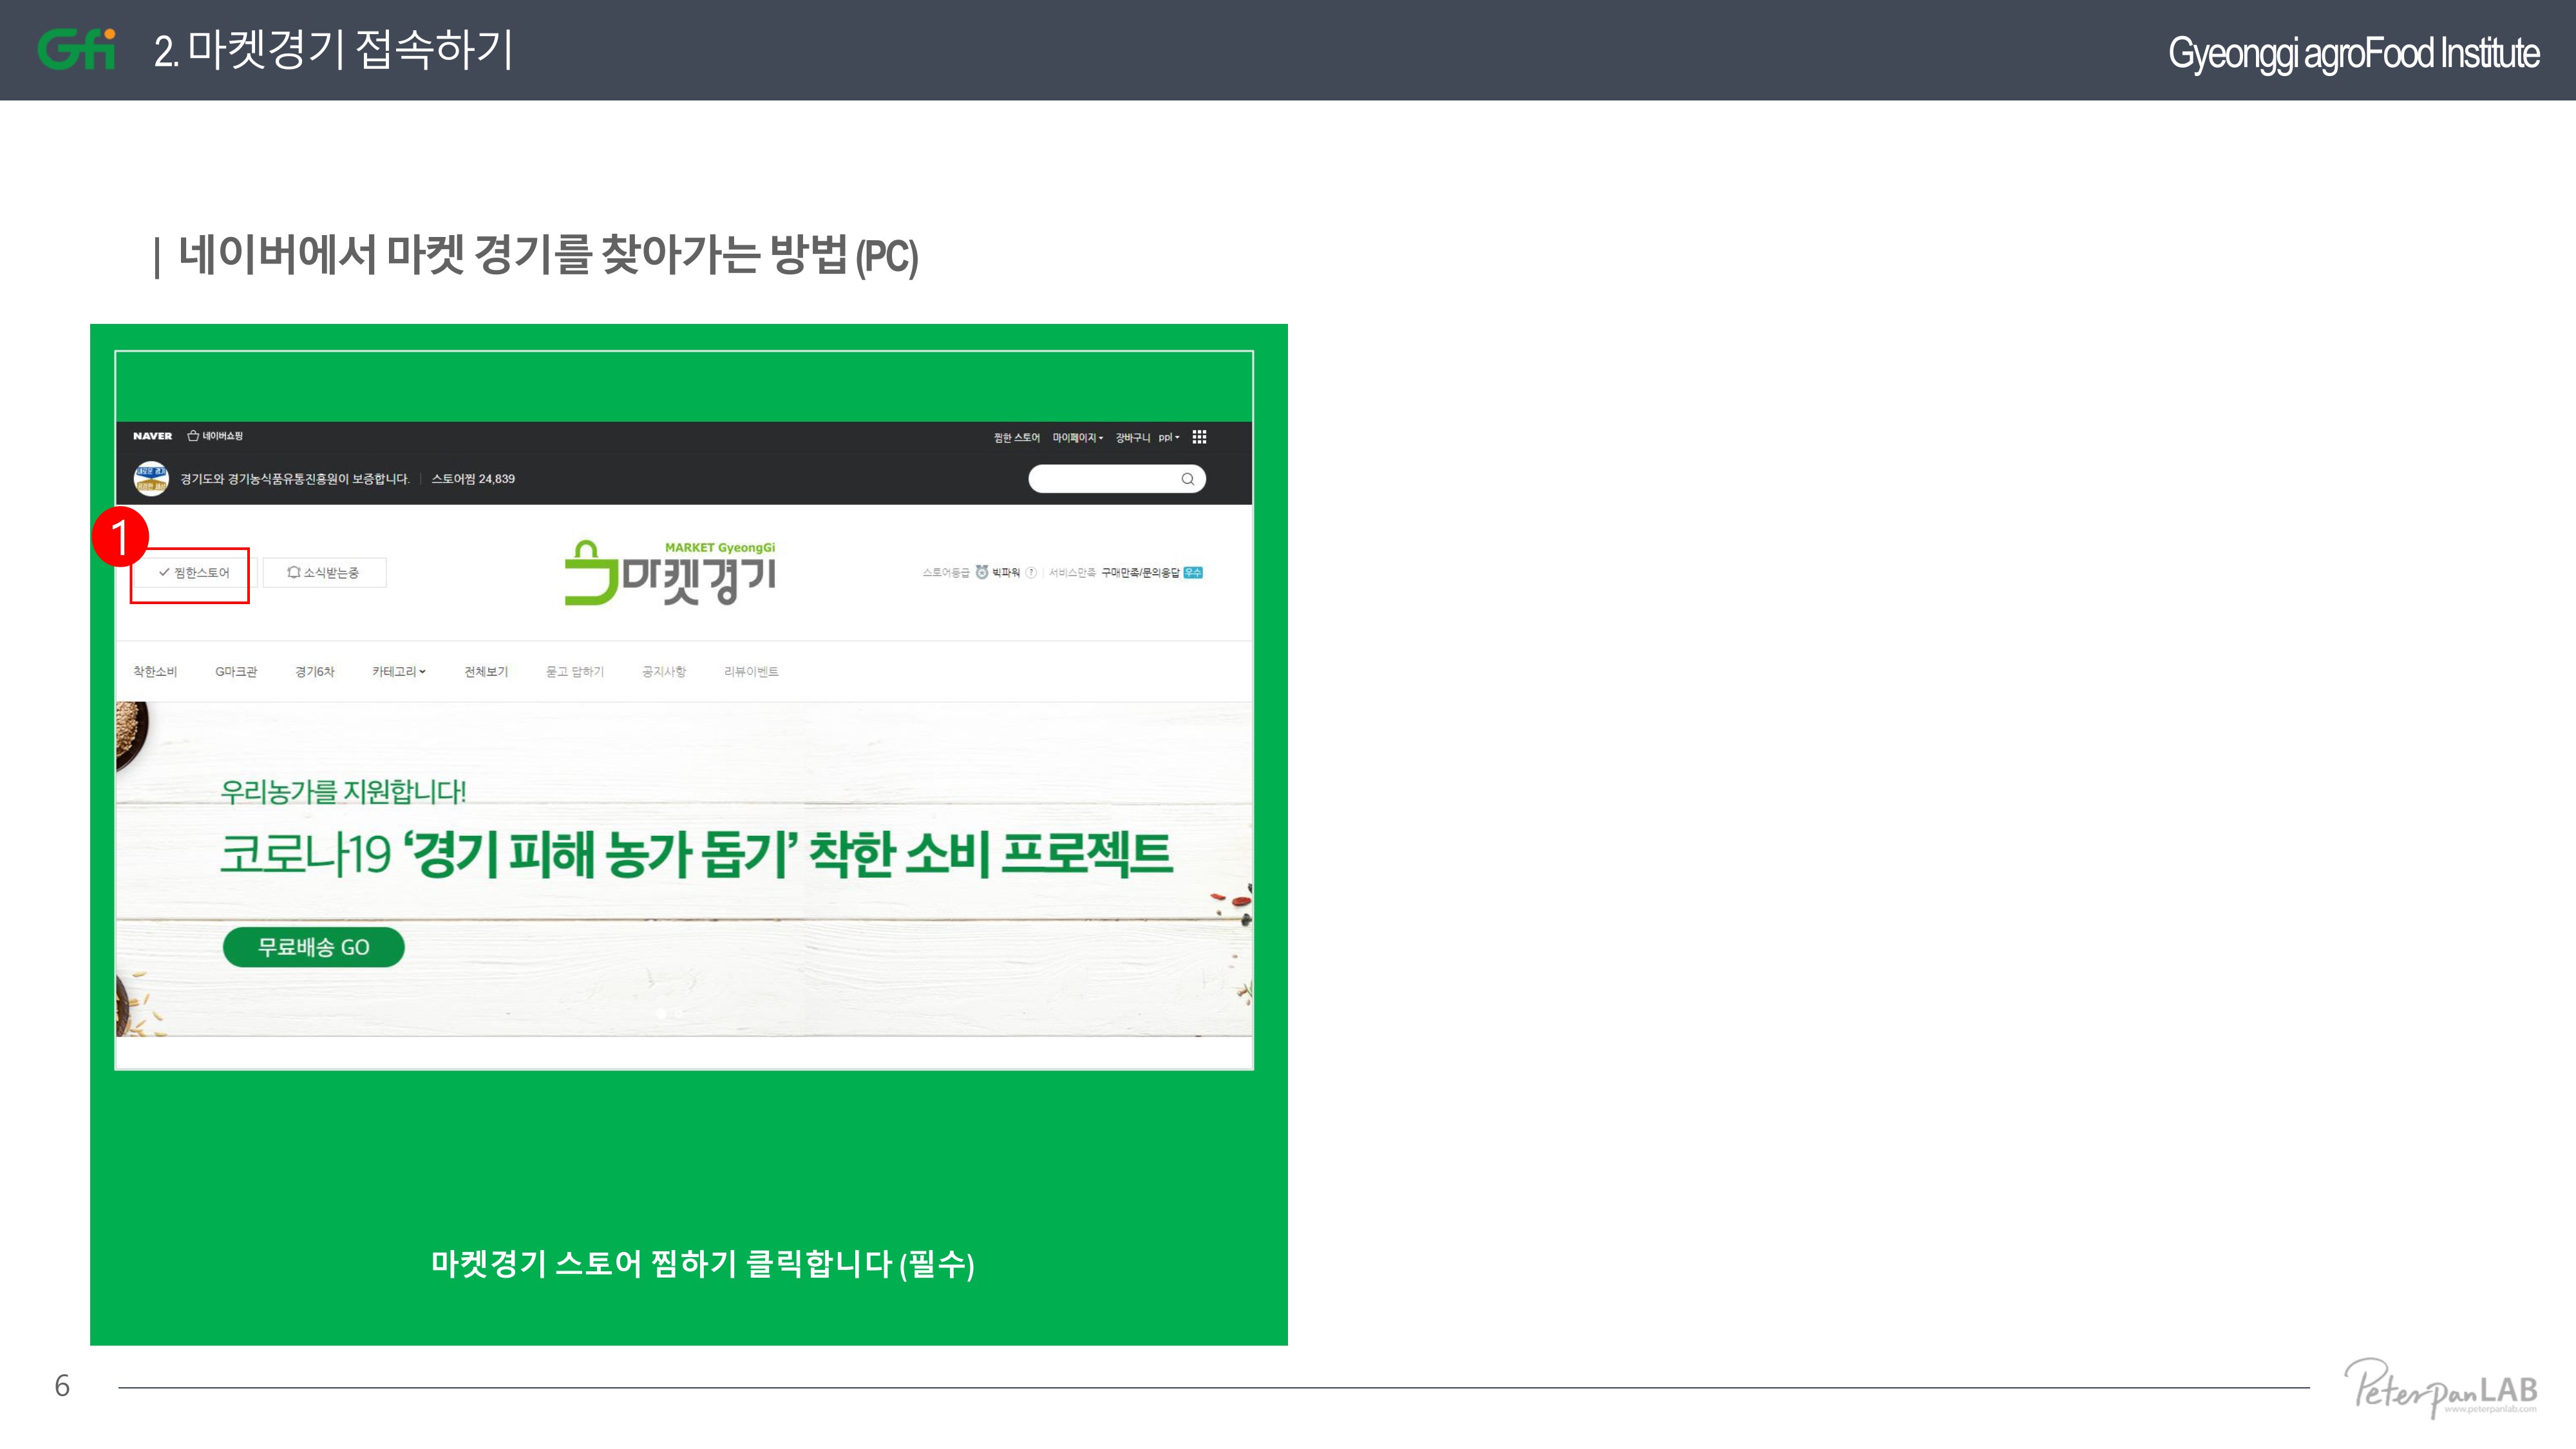This screenshot has width=2576, height=1449.
Task: Expand the 마이페이지 dropdown
Action: (x=1078, y=438)
